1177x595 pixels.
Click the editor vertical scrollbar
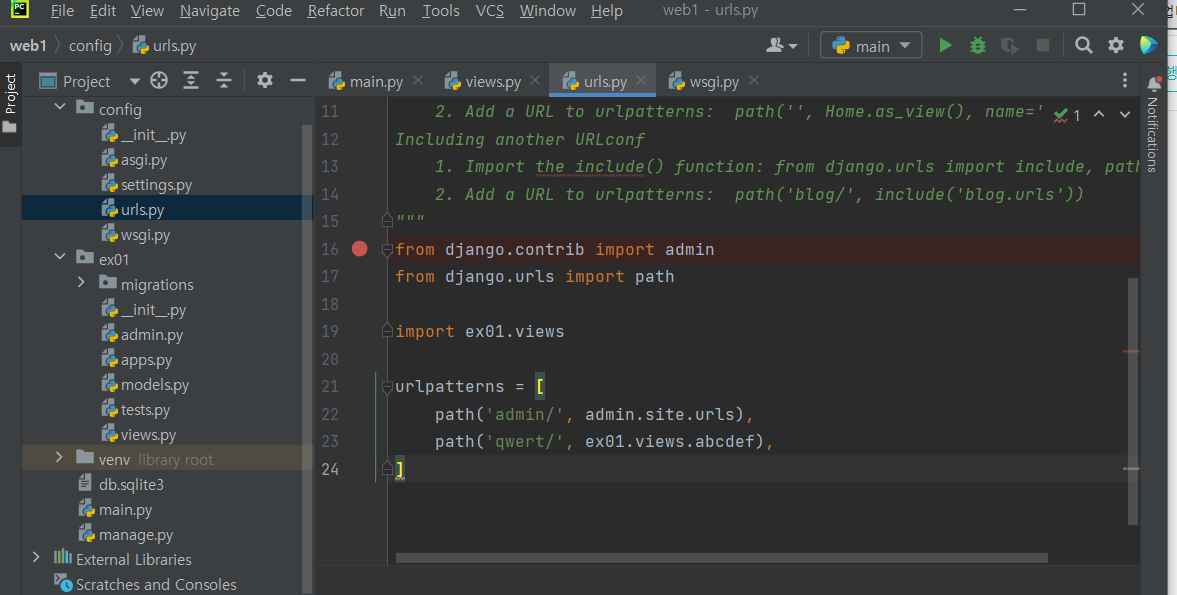click(1133, 401)
